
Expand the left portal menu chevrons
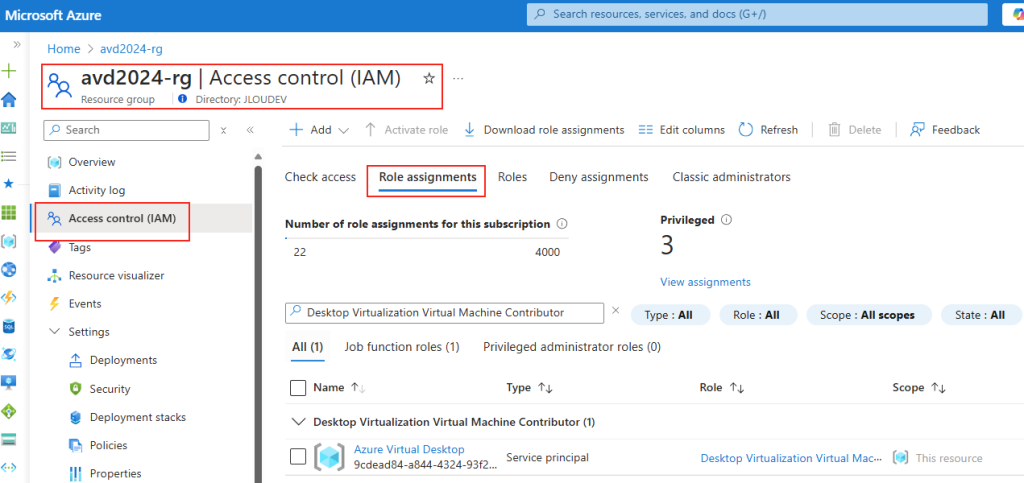click(x=17, y=44)
